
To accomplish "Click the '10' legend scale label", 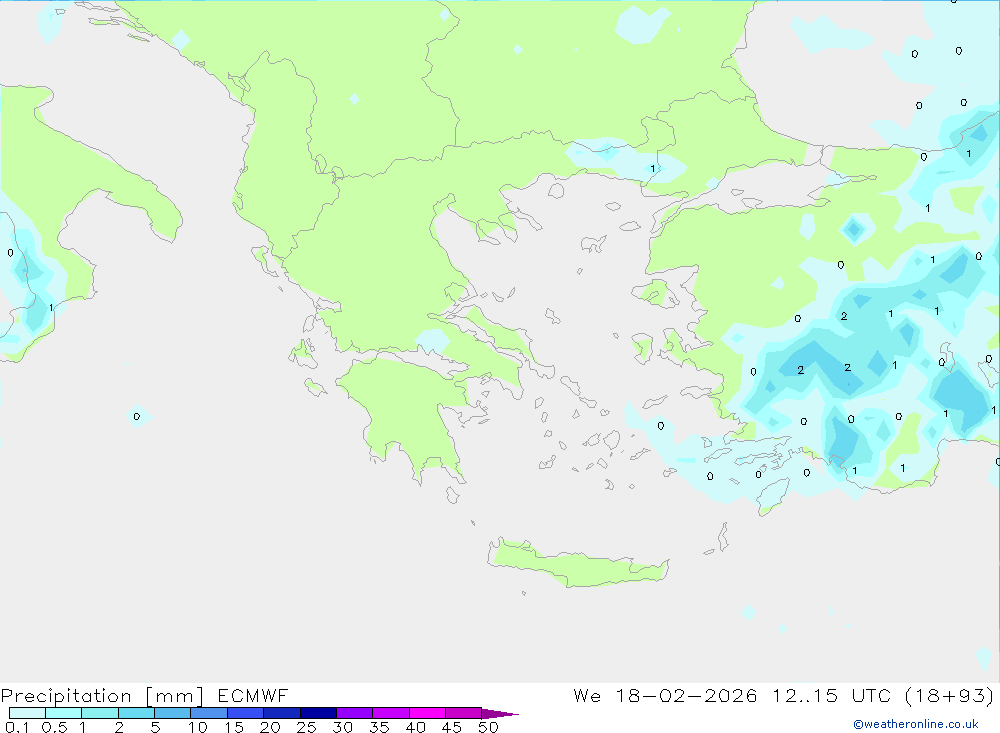I will tap(198, 727).
